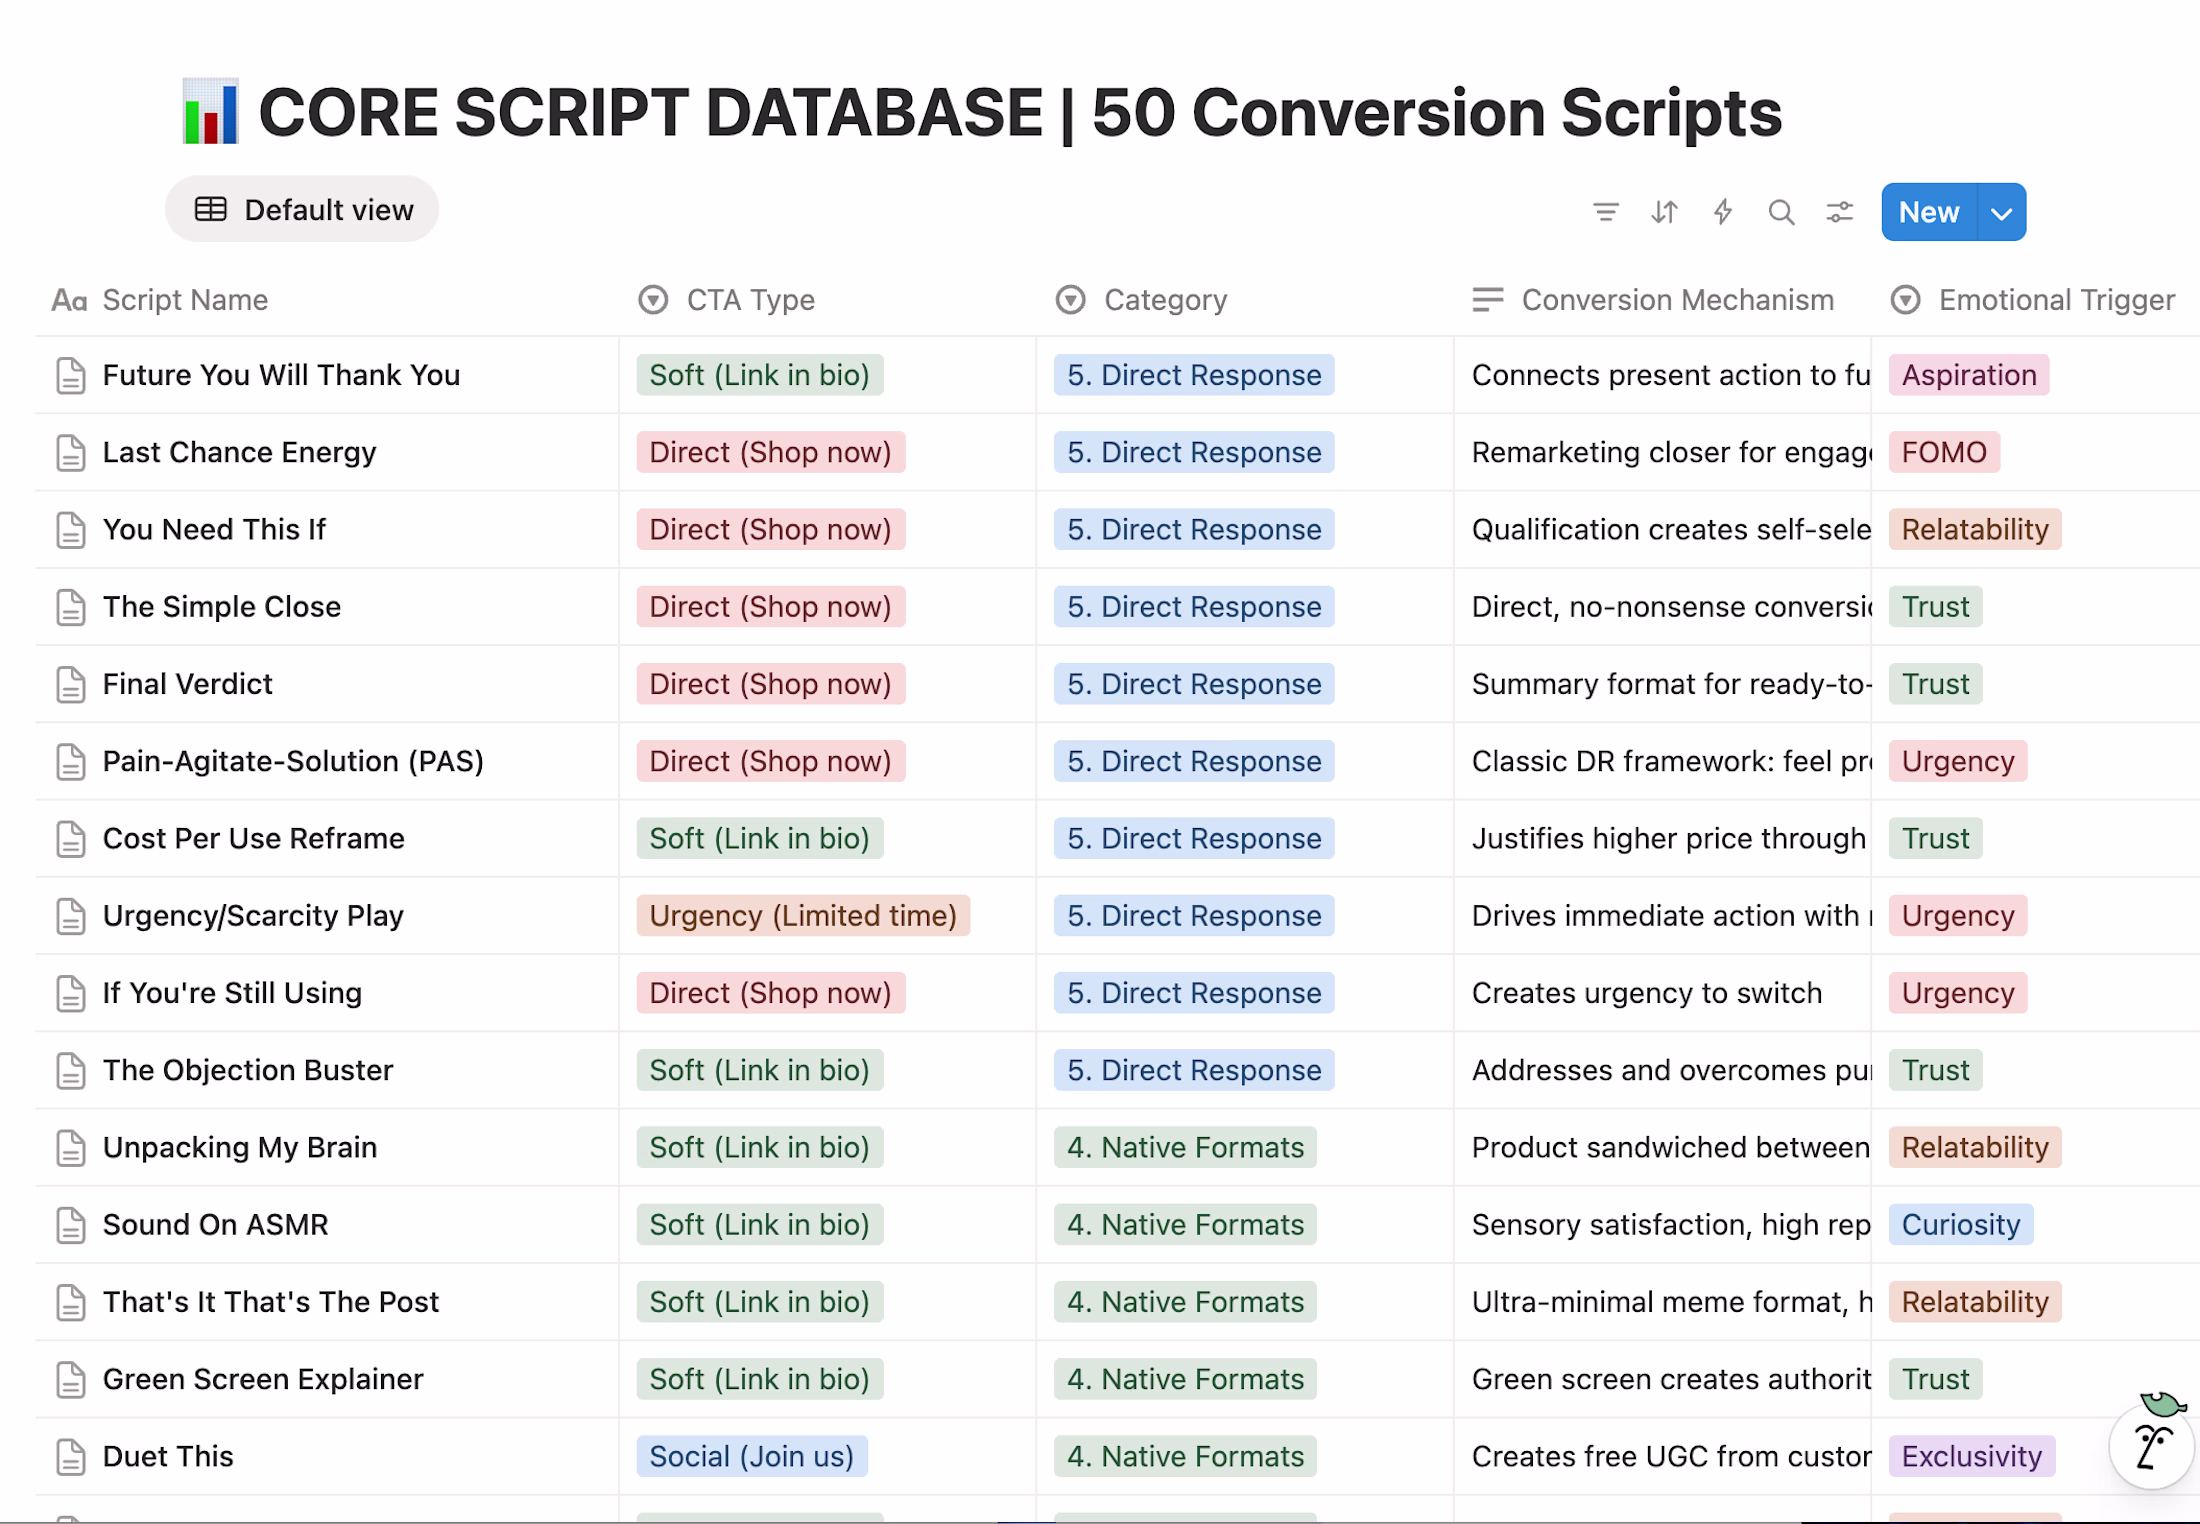Open the floating assistant icon at bottom right
This screenshot has height=1524, width=2200.
click(x=2151, y=1445)
